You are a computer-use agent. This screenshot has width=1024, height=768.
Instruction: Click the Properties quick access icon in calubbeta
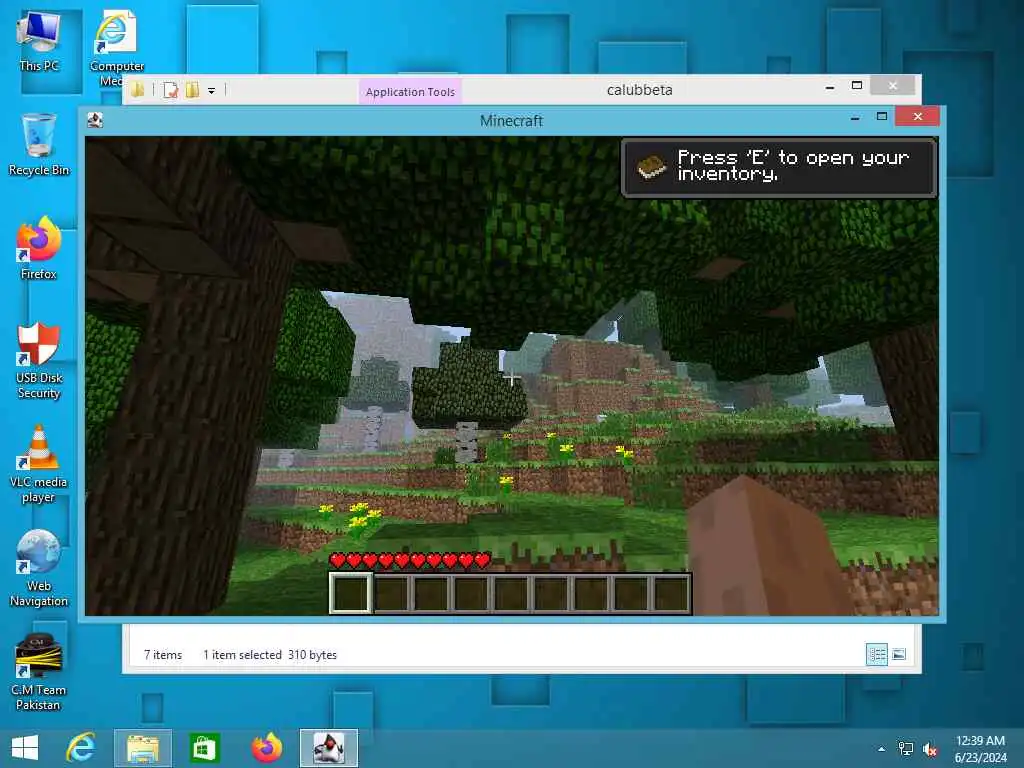coord(170,90)
